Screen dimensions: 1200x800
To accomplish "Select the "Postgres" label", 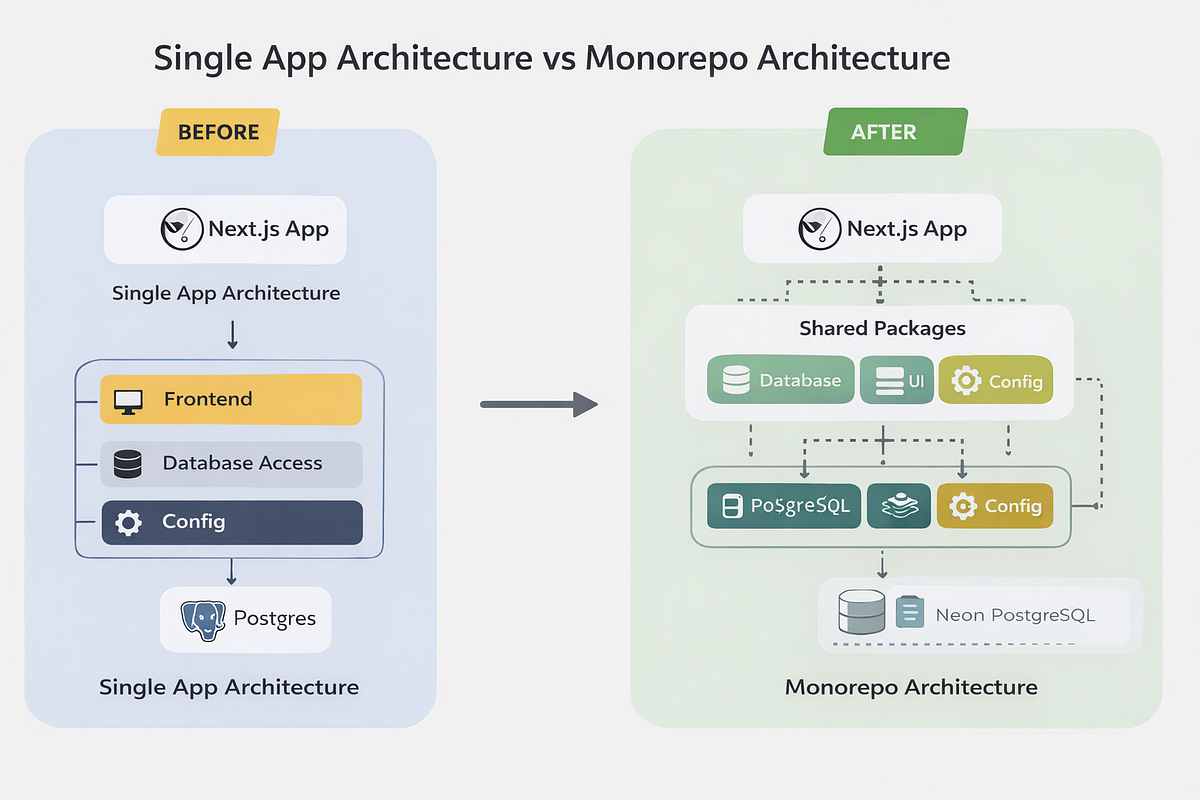I will tap(275, 618).
